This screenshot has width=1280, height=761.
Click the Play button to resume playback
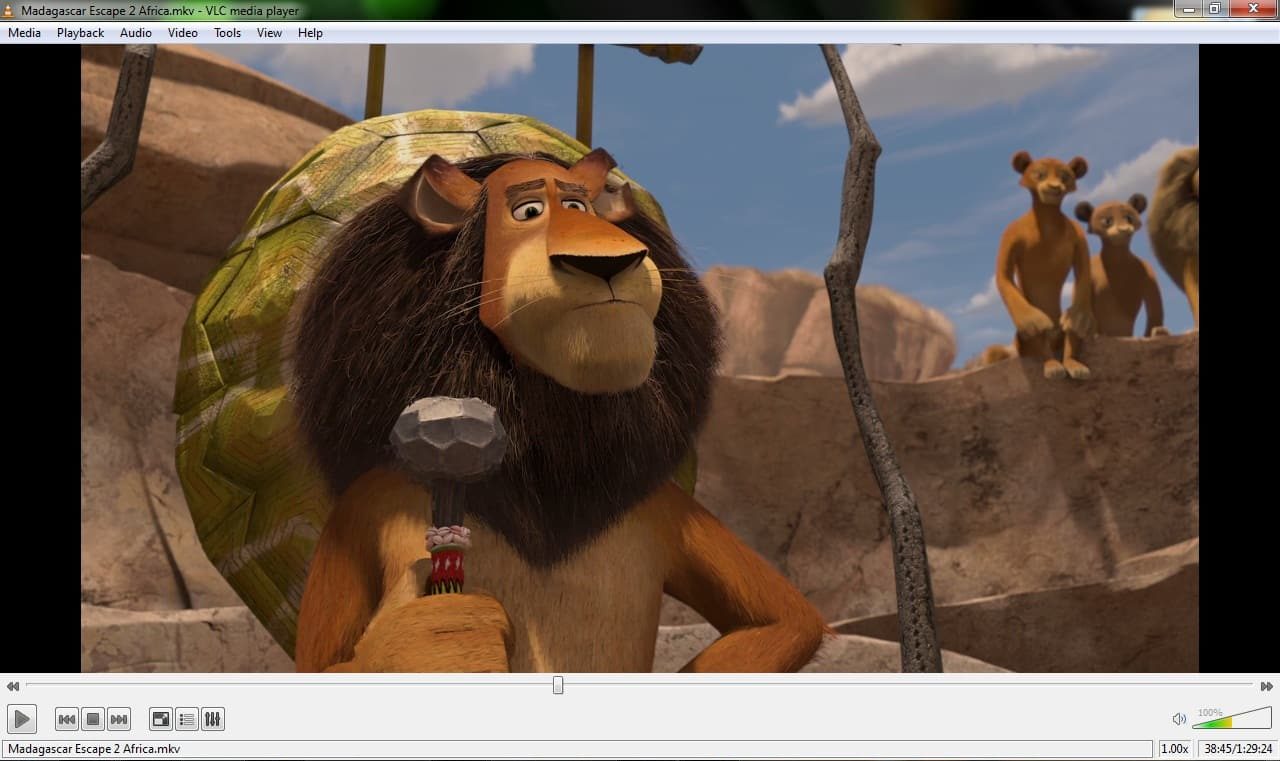pyautogui.click(x=21, y=718)
